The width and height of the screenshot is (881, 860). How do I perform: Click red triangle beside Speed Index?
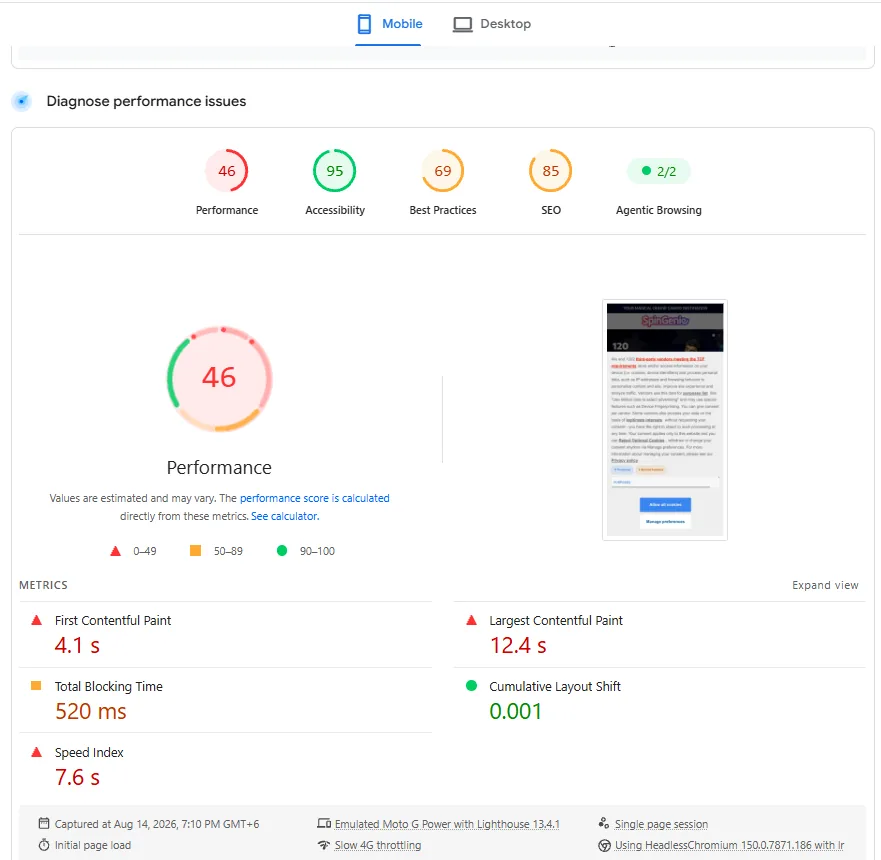[37, 752]
